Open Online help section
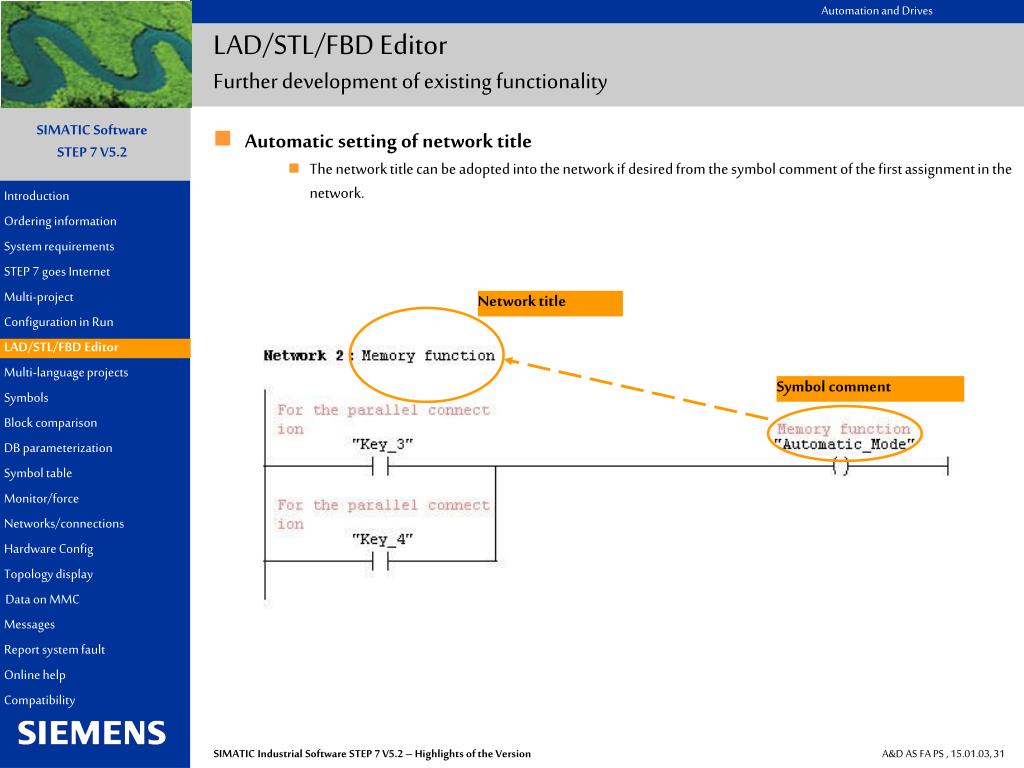The image size is (1024, 768). pyautogui.click(x=35, y=675)
